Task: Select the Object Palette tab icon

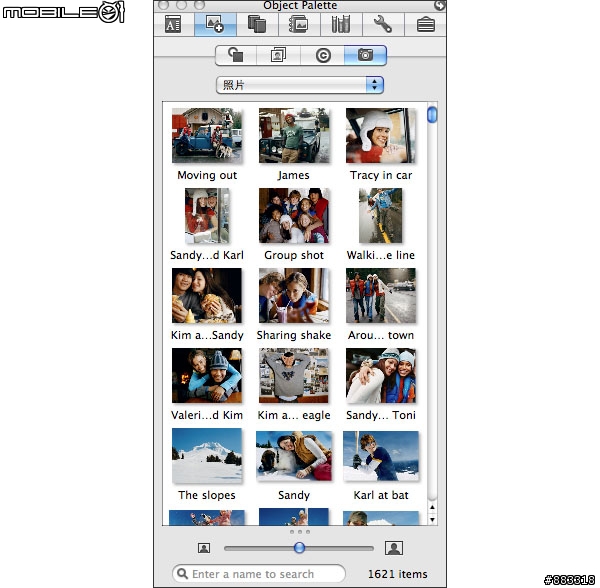Action: click(215, 25)
